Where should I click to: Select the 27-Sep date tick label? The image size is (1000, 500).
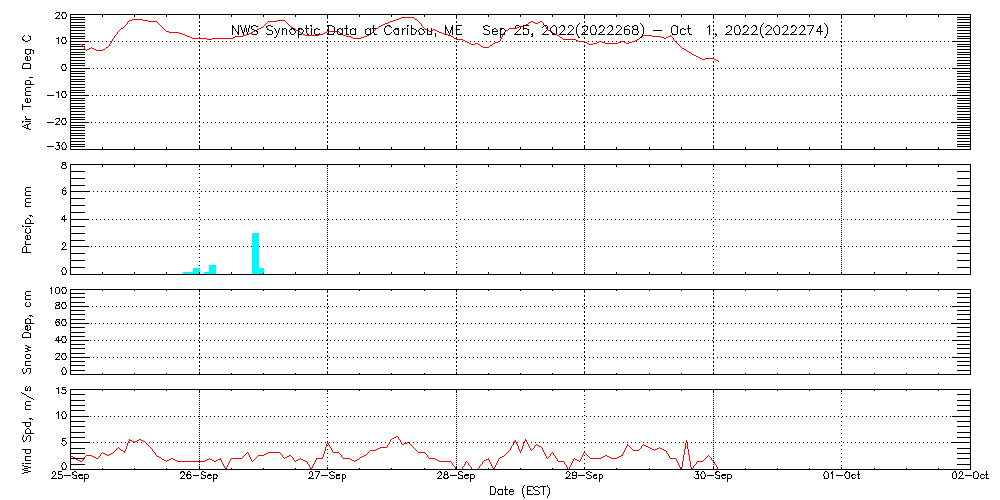327,475
